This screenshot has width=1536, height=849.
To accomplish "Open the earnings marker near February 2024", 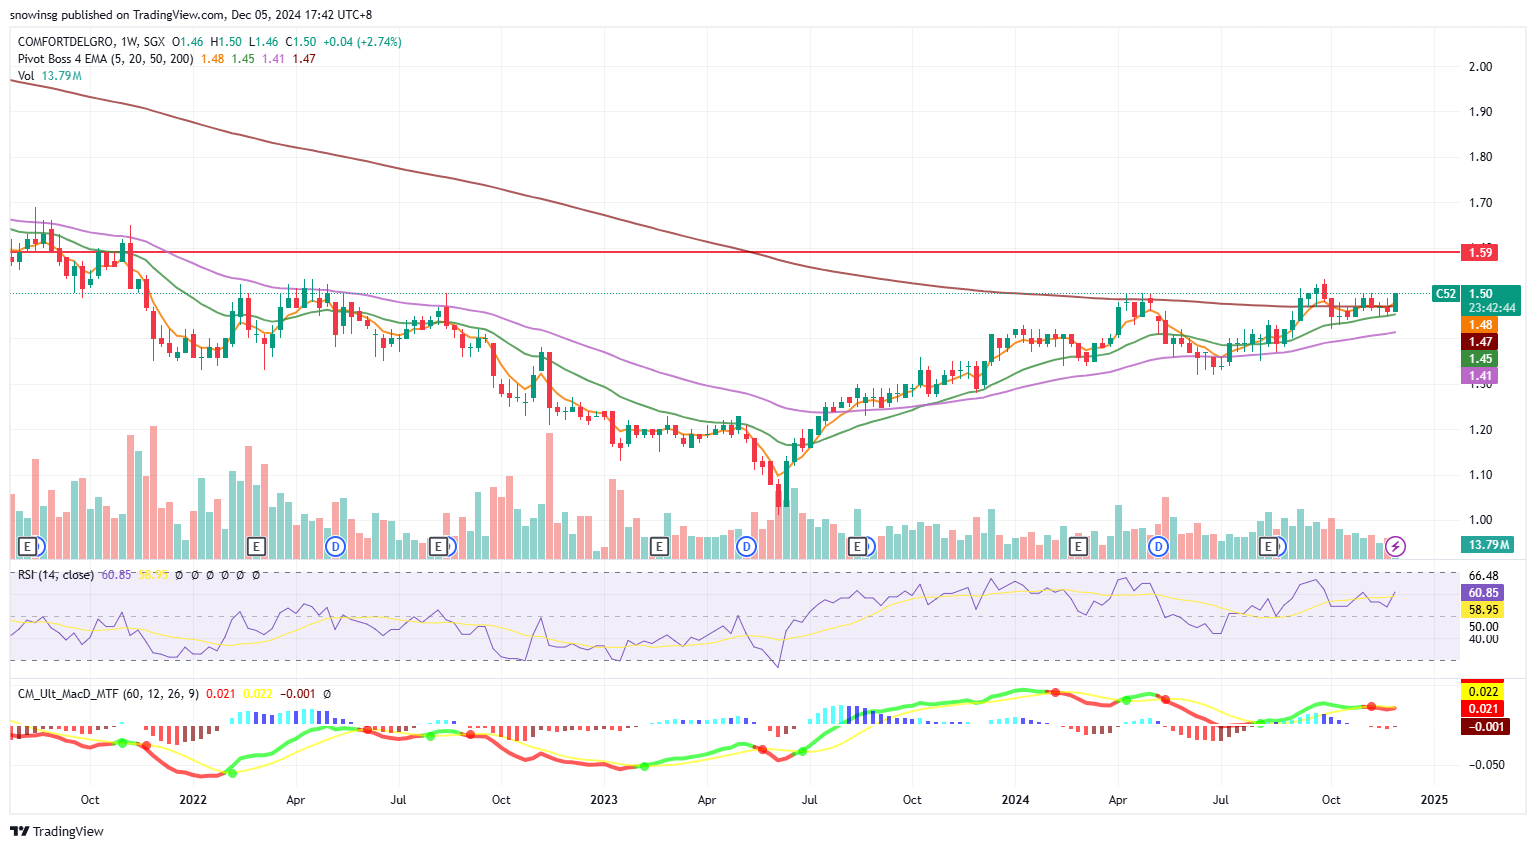I will pyautogui.click(x=1078, y=546).
